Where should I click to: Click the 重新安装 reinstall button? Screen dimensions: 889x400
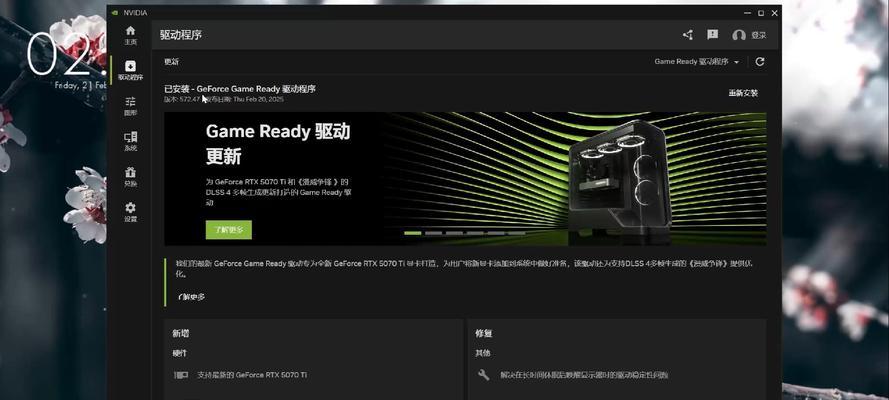click(x=743, y=93)
